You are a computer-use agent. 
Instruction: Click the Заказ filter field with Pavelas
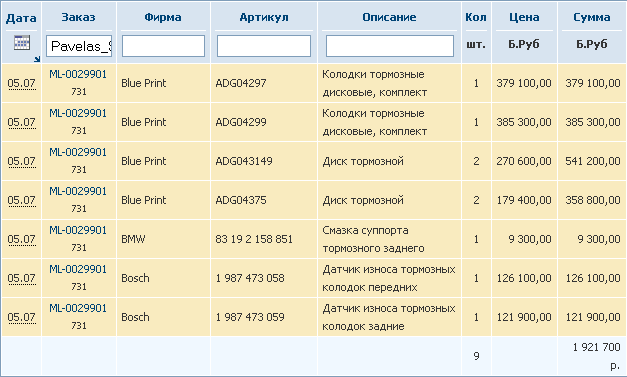pos(79,46)
